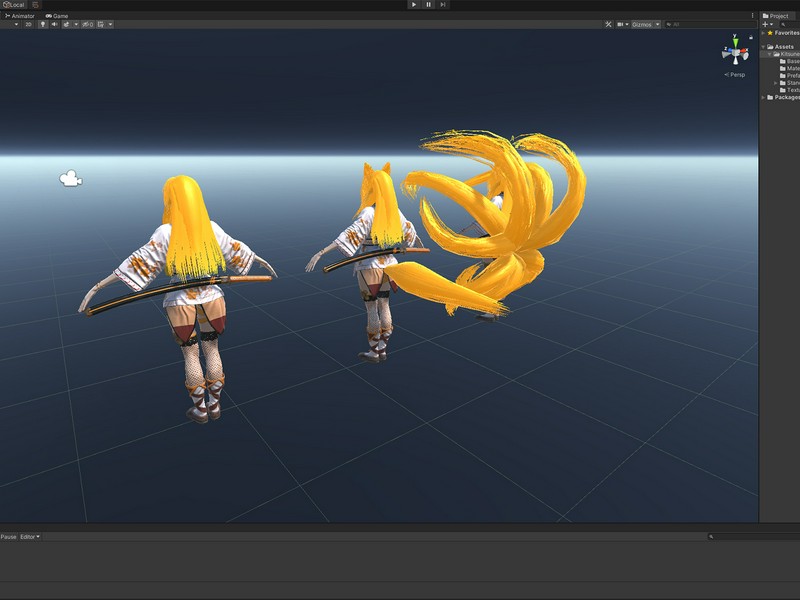The width and height of the screenshot is (800, 600).
Task: Open the Project add dropdown arrow
Action: click(771, 24)
